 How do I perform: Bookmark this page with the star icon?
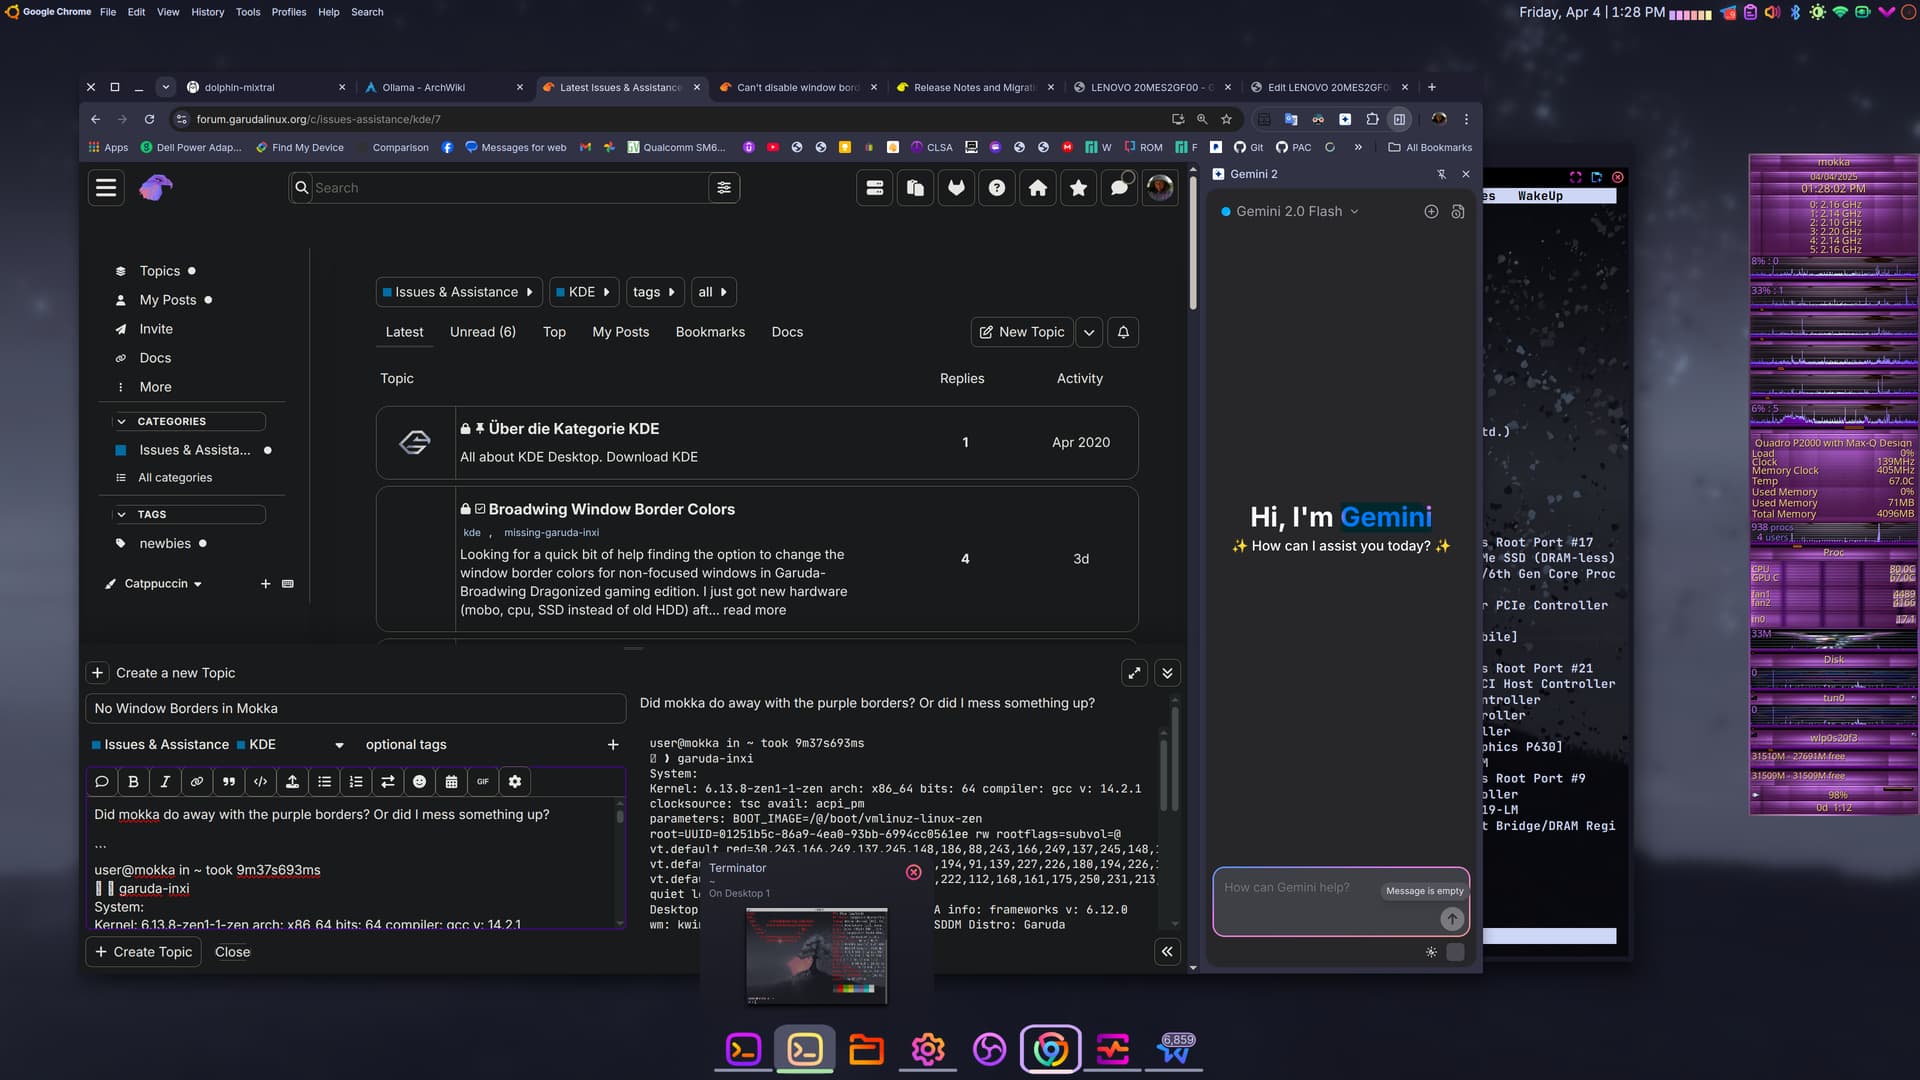pos(1226,119)
